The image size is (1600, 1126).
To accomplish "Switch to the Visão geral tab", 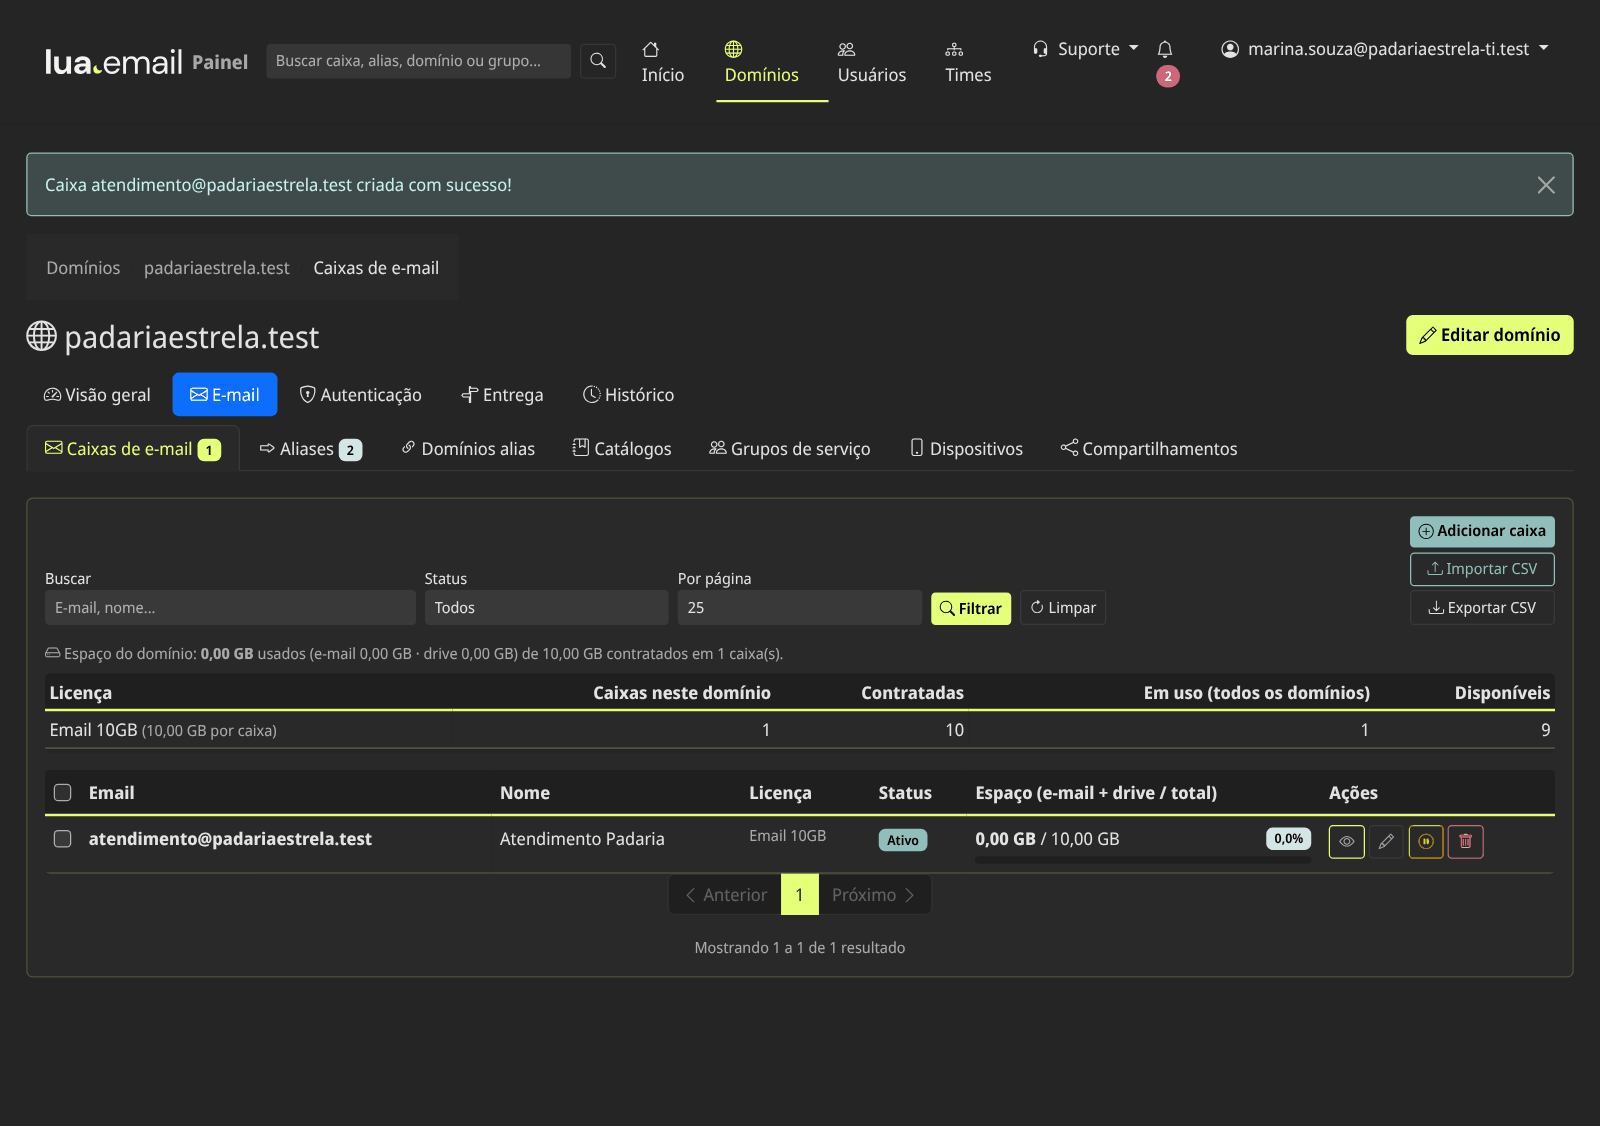I will [x=97, y=395].
